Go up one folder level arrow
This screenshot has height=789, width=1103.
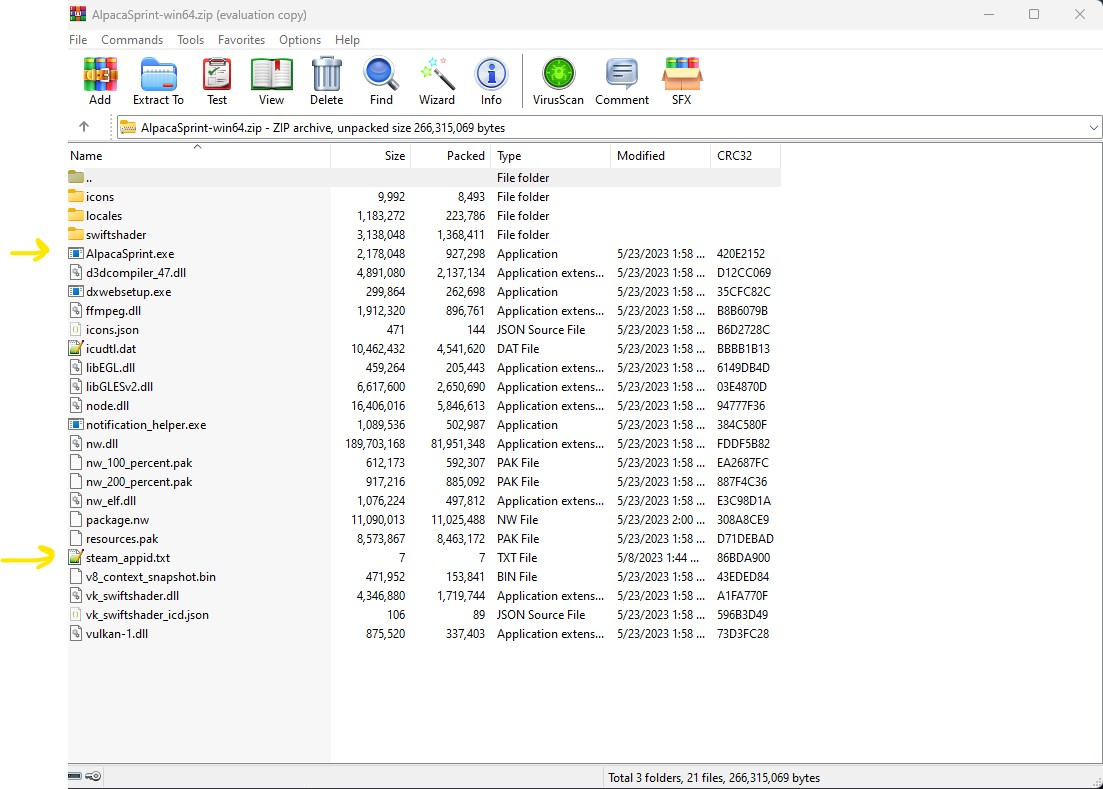point(84,127)
